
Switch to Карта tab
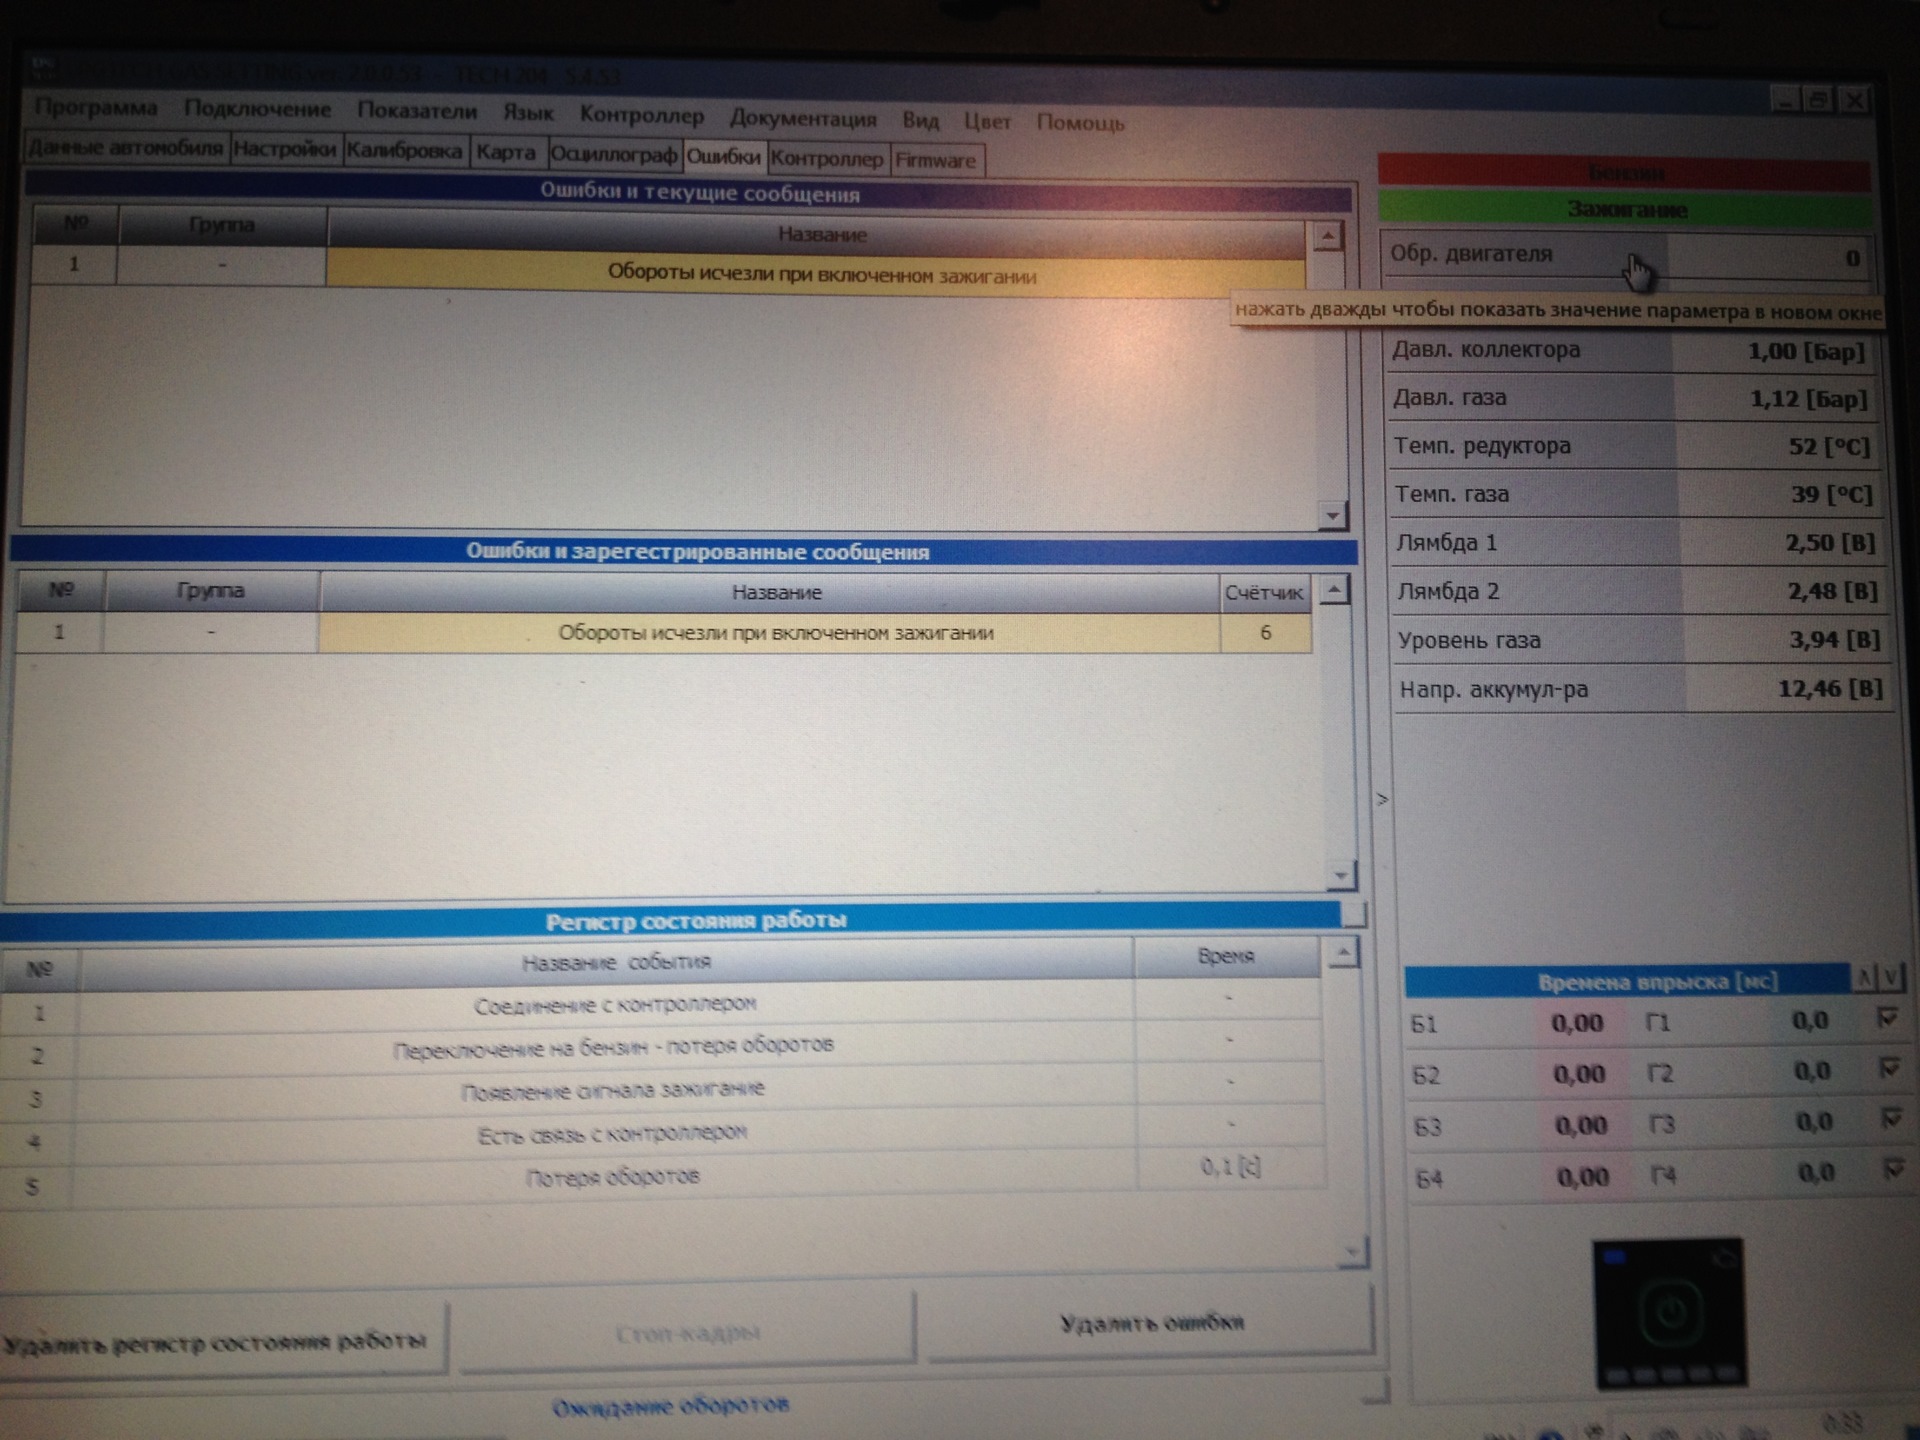506,153
